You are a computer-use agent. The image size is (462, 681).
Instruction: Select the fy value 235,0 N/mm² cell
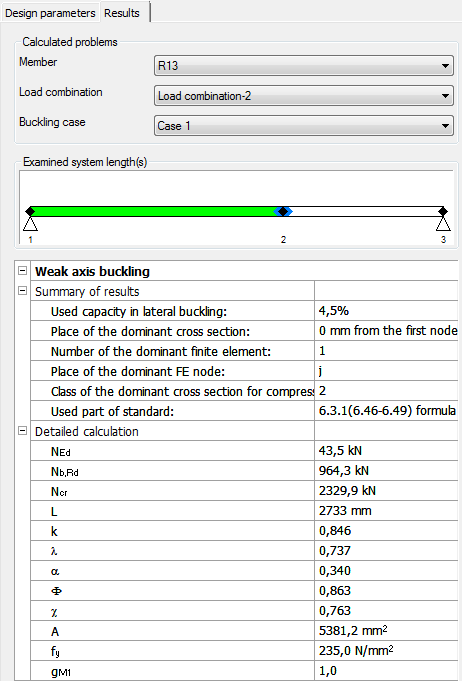[x=386, y=651]
